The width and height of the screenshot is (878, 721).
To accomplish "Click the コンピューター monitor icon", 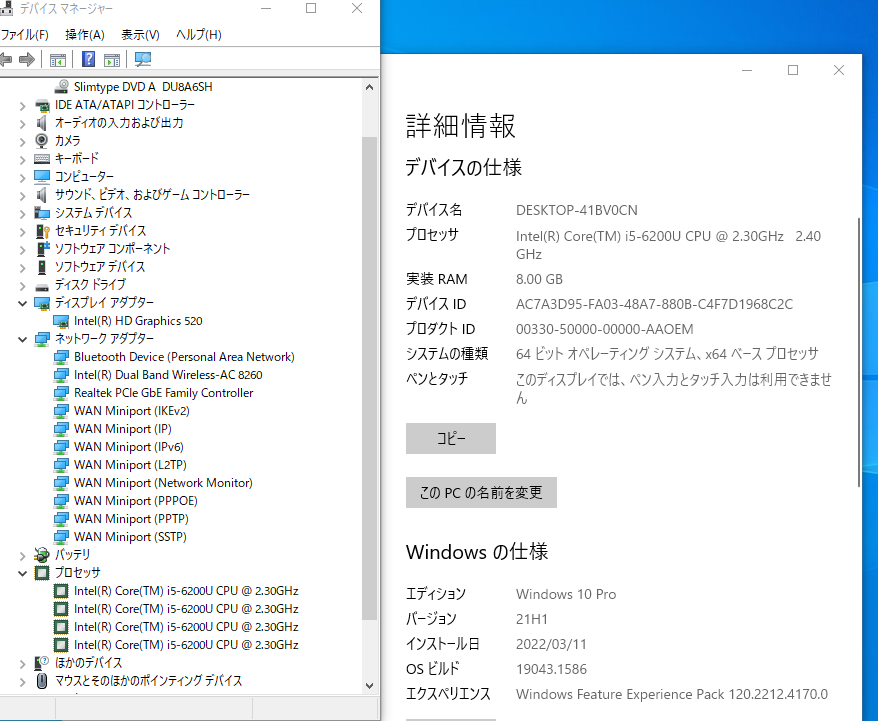I will tap(42, 177).
